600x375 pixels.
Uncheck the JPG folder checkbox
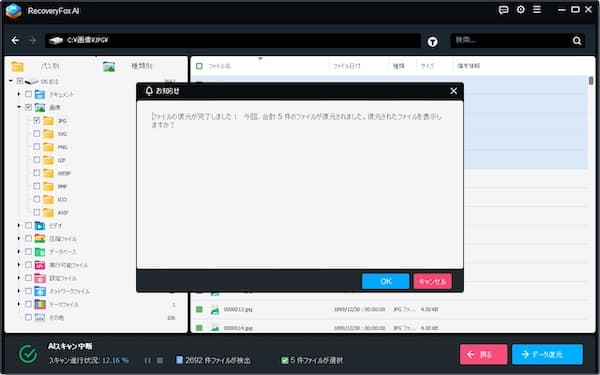click(x=37, y=121)
